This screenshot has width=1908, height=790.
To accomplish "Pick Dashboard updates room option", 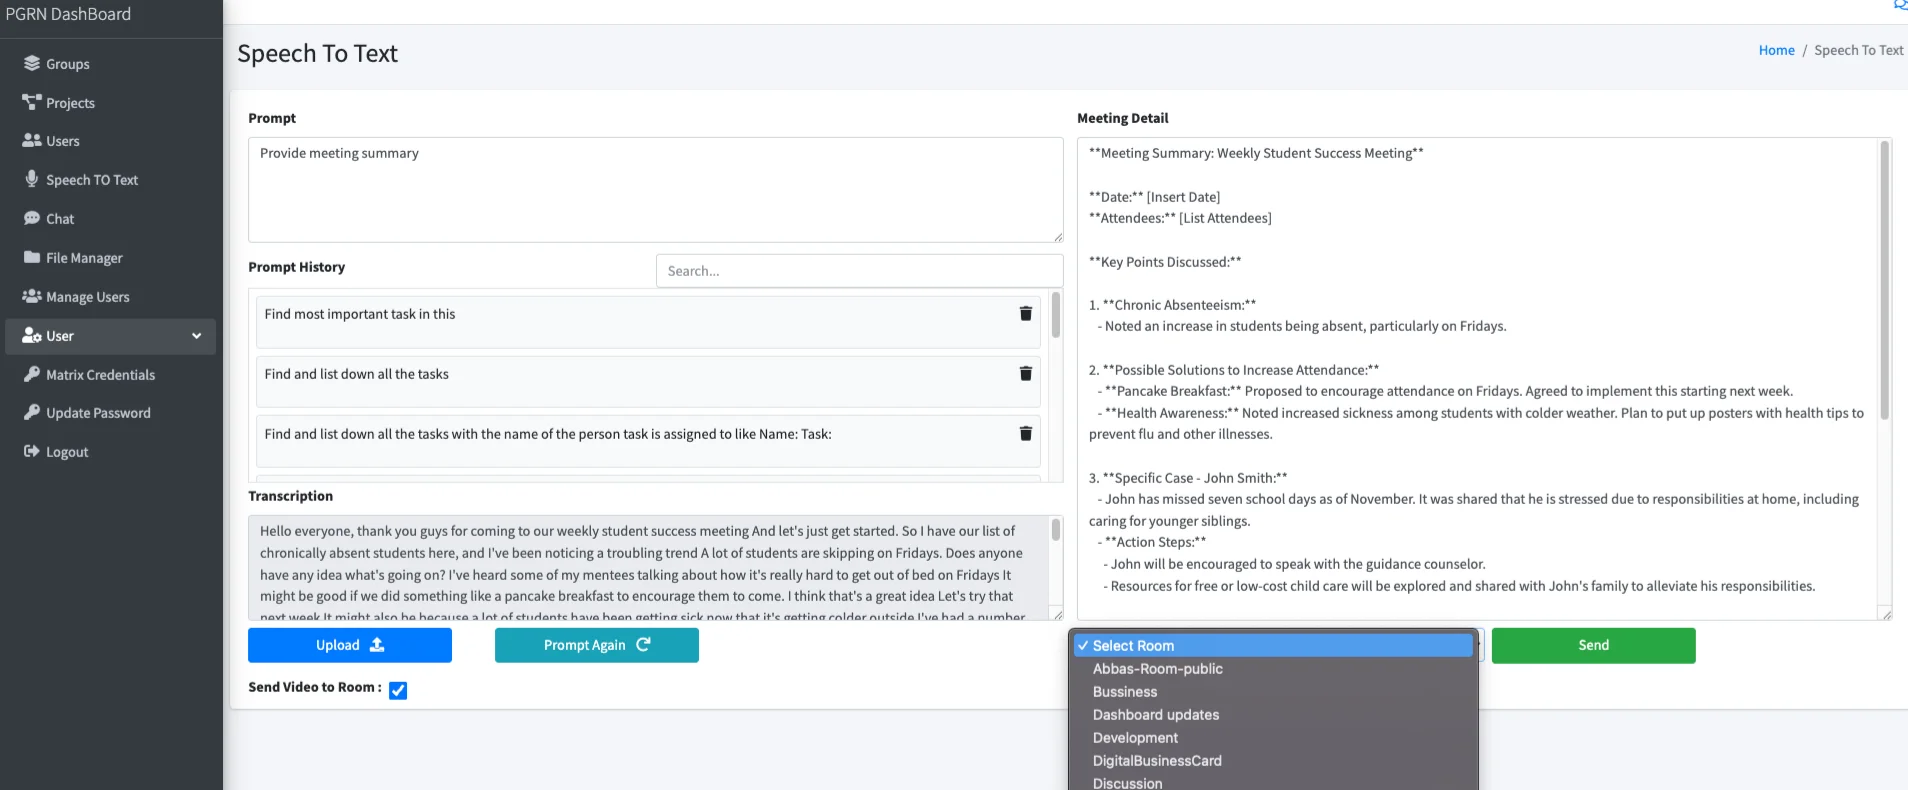I will click(x=1155, y=715).
